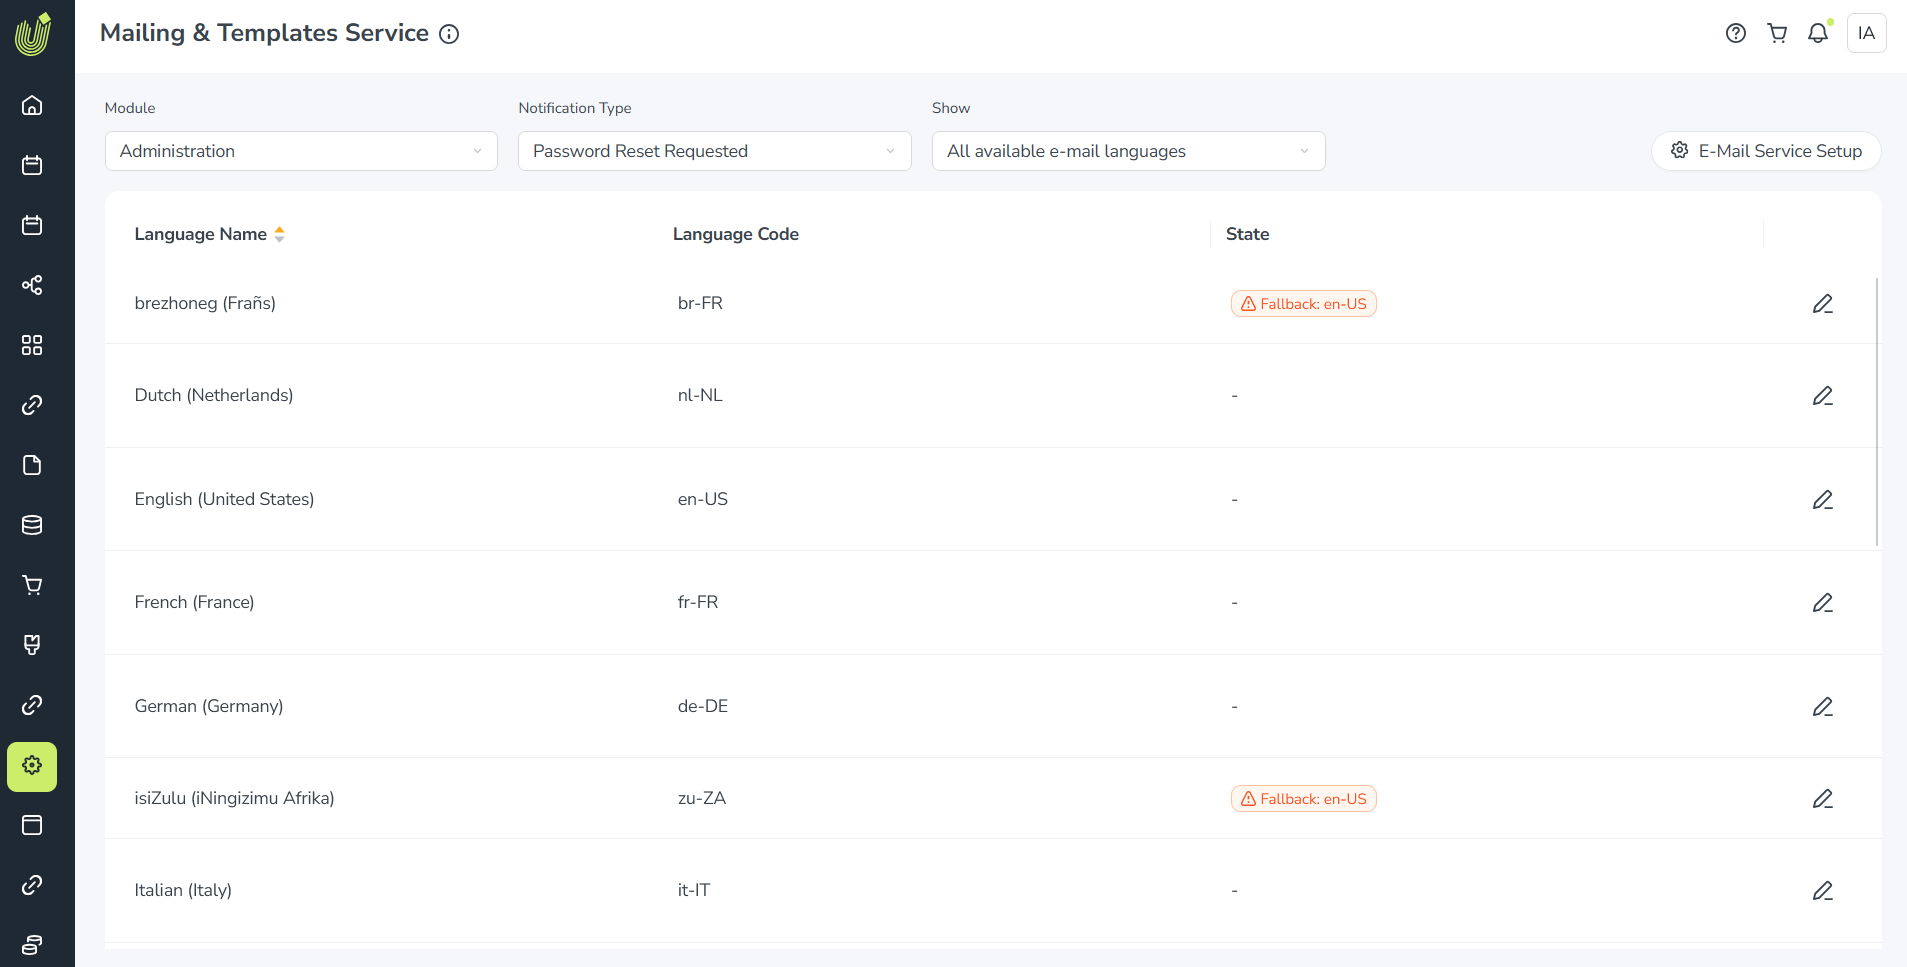Image resolution: width=1907 pixels, height=967 pixels.
Task: Select the active settings gear sidebar item
Action: (x=32, y=766)
